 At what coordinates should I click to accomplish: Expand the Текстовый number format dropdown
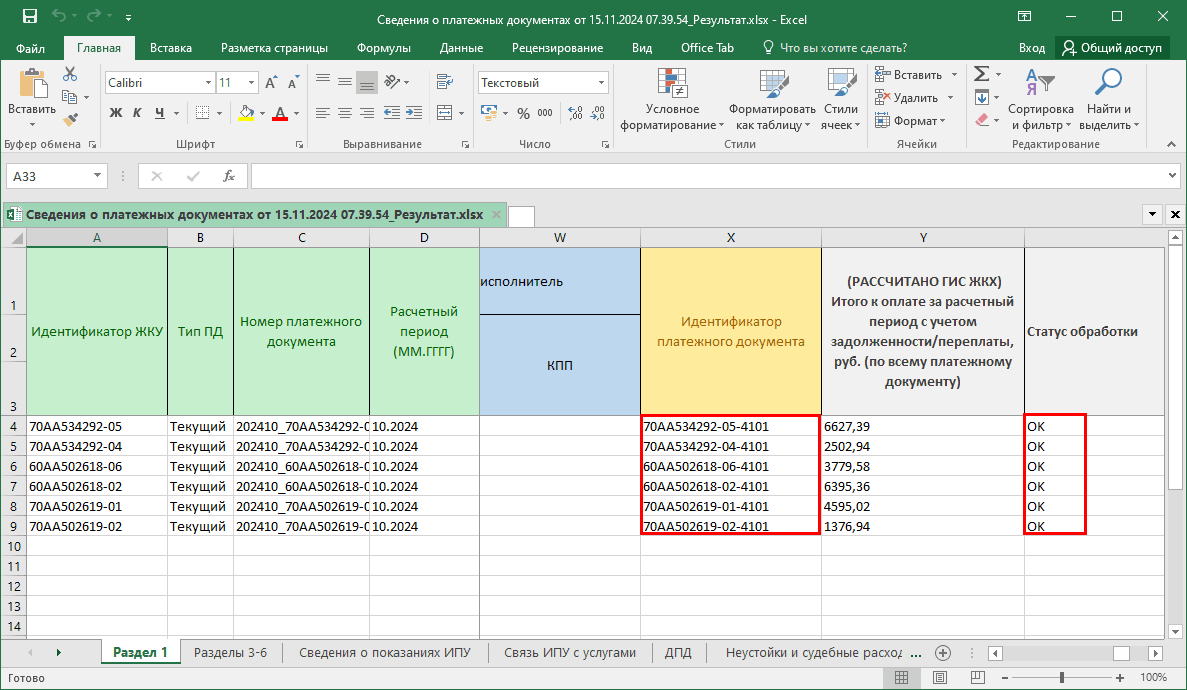(x=601, y=83)
